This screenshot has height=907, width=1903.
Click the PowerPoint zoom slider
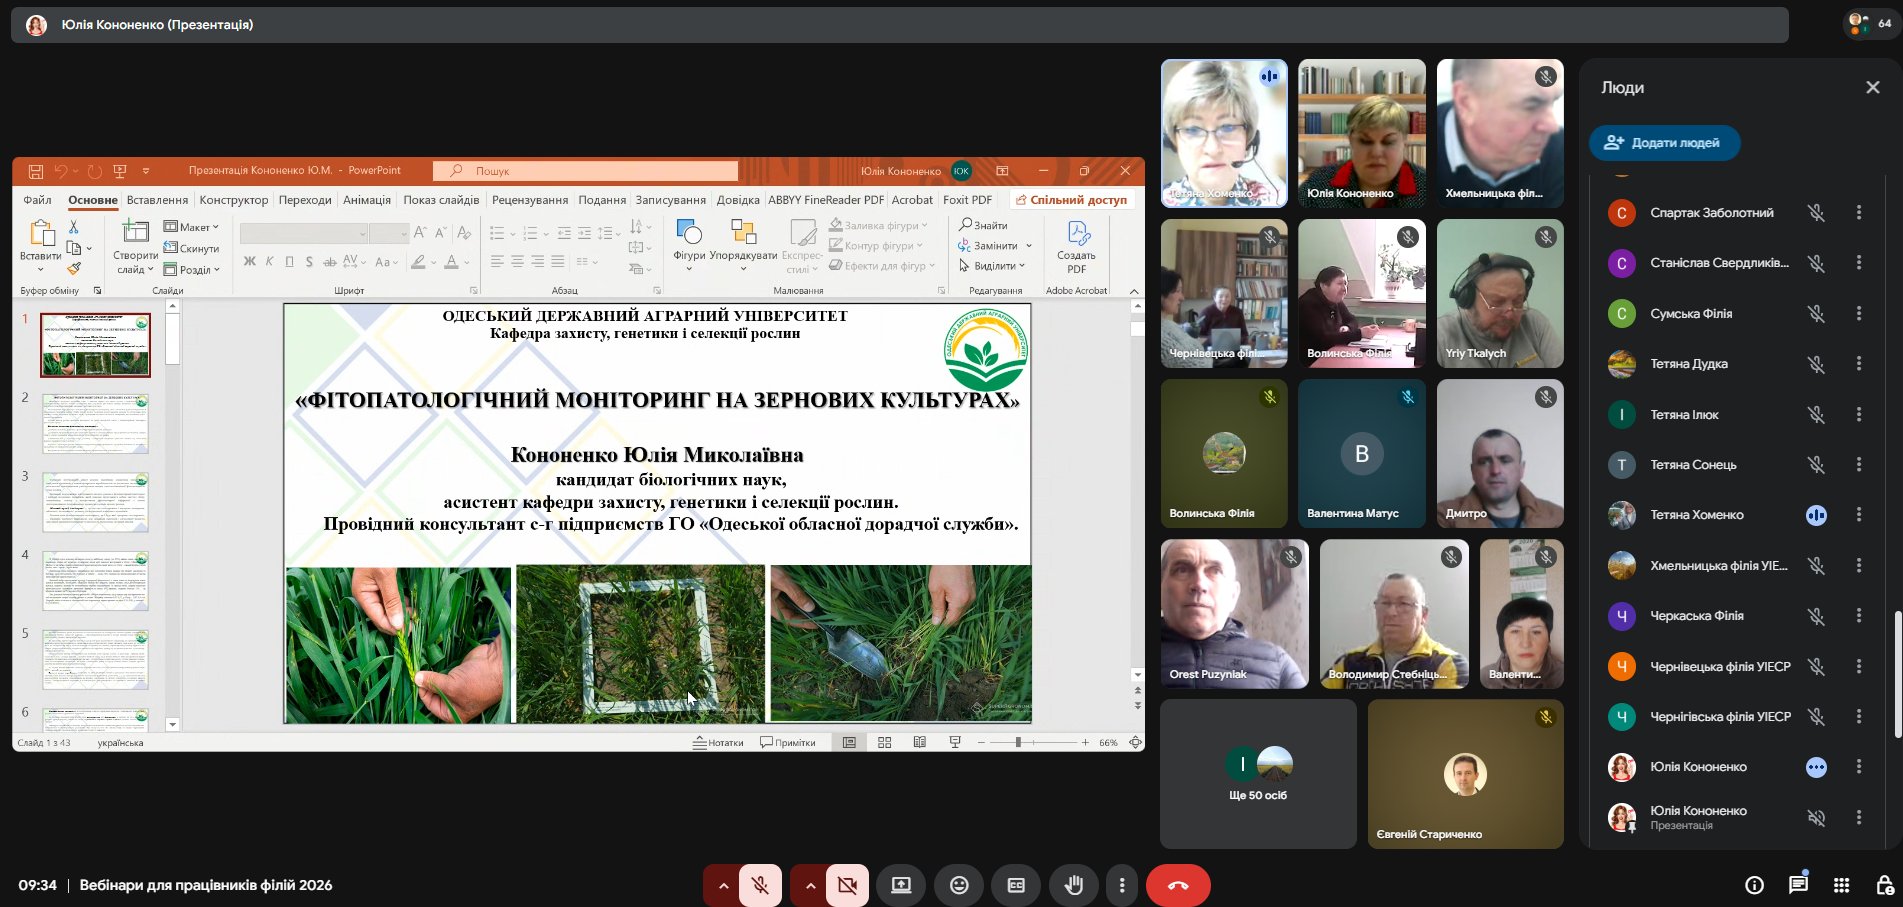(1018, 742)
